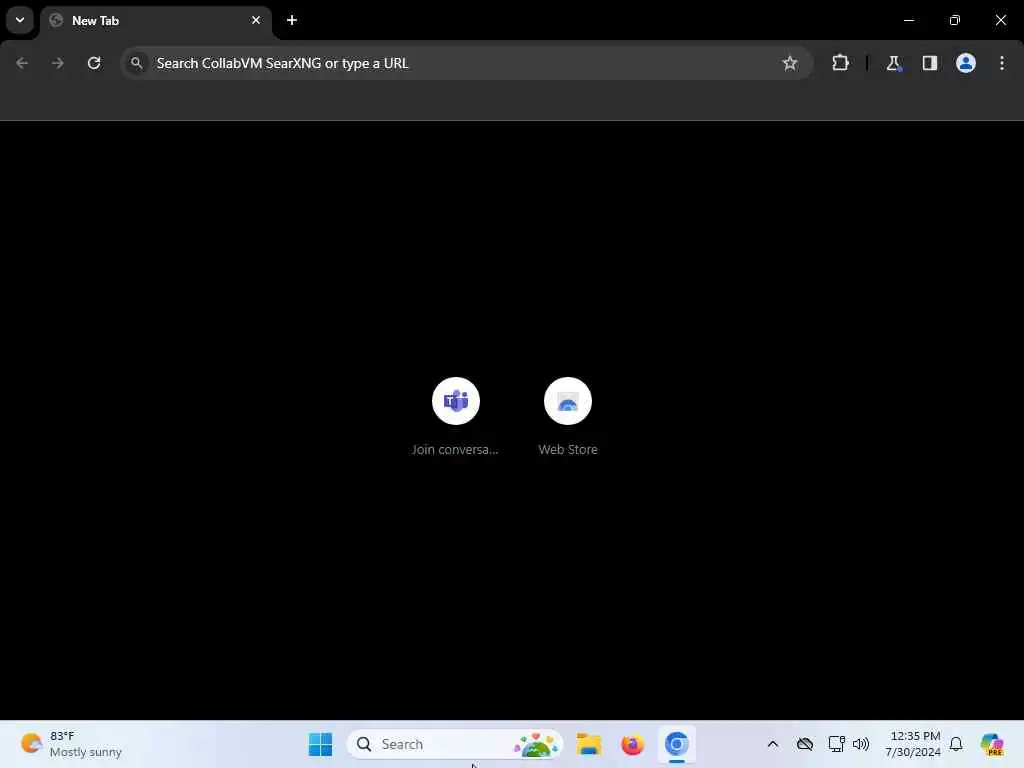Open the Copilot preview icon
1024x768 pixels.
tap(992, 744)
